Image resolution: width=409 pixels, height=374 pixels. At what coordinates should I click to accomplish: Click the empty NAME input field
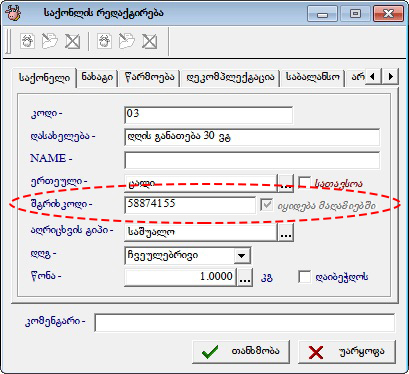click(x=252, y=160)
